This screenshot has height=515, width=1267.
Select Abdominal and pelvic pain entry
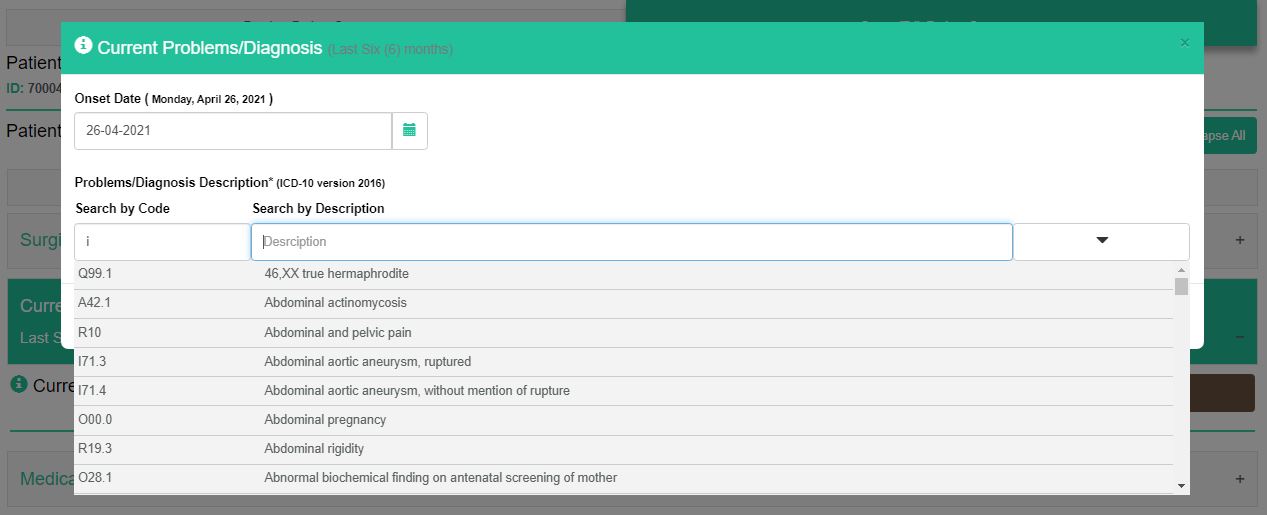tap(337, 333)
